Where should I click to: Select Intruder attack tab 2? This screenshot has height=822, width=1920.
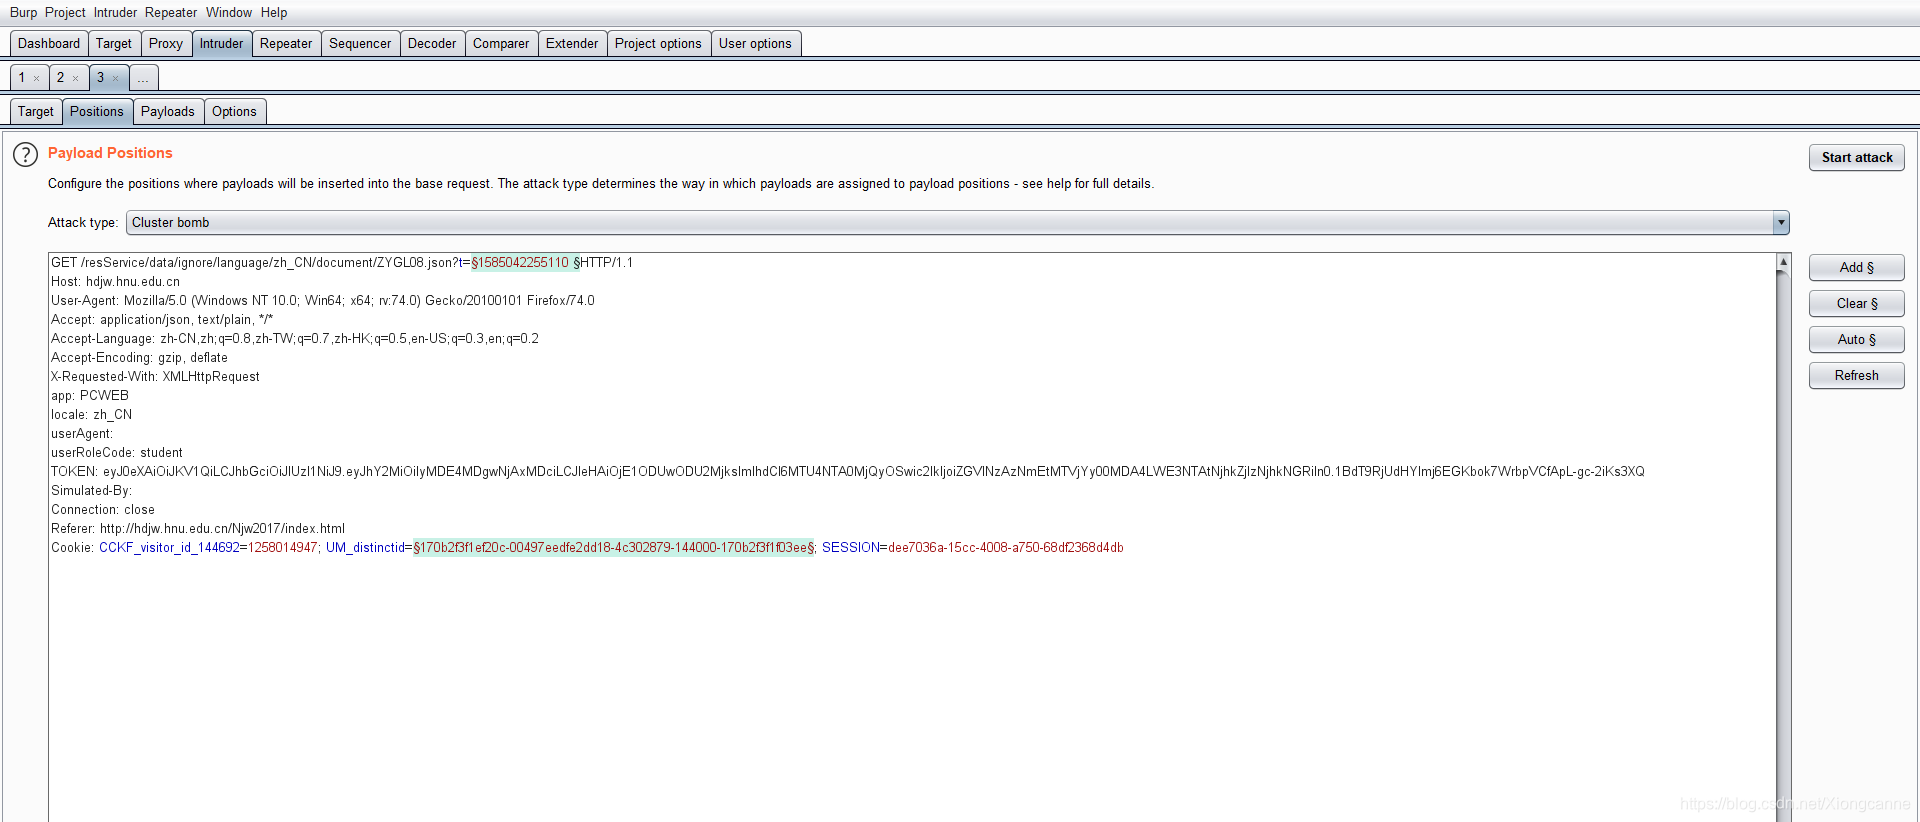pos(60,78)
